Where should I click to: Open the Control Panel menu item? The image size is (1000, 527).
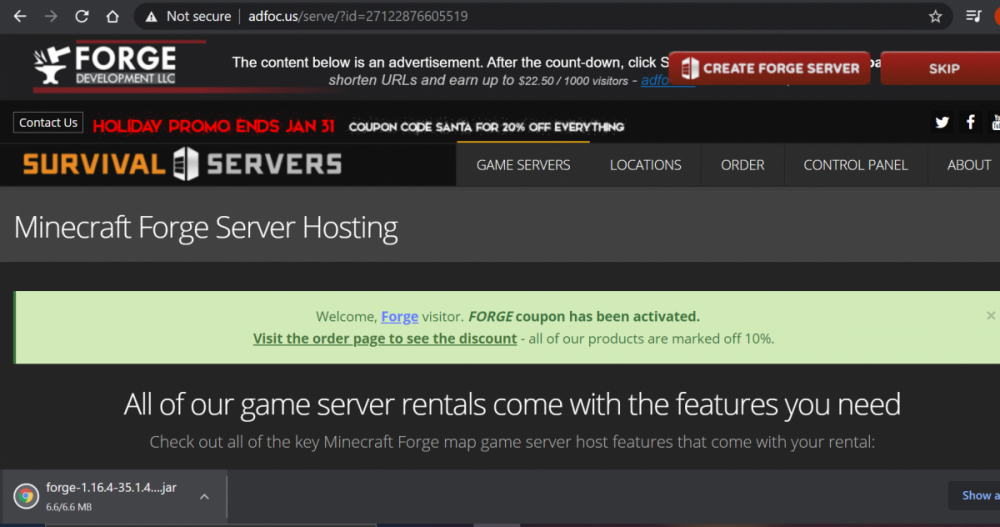855,165
